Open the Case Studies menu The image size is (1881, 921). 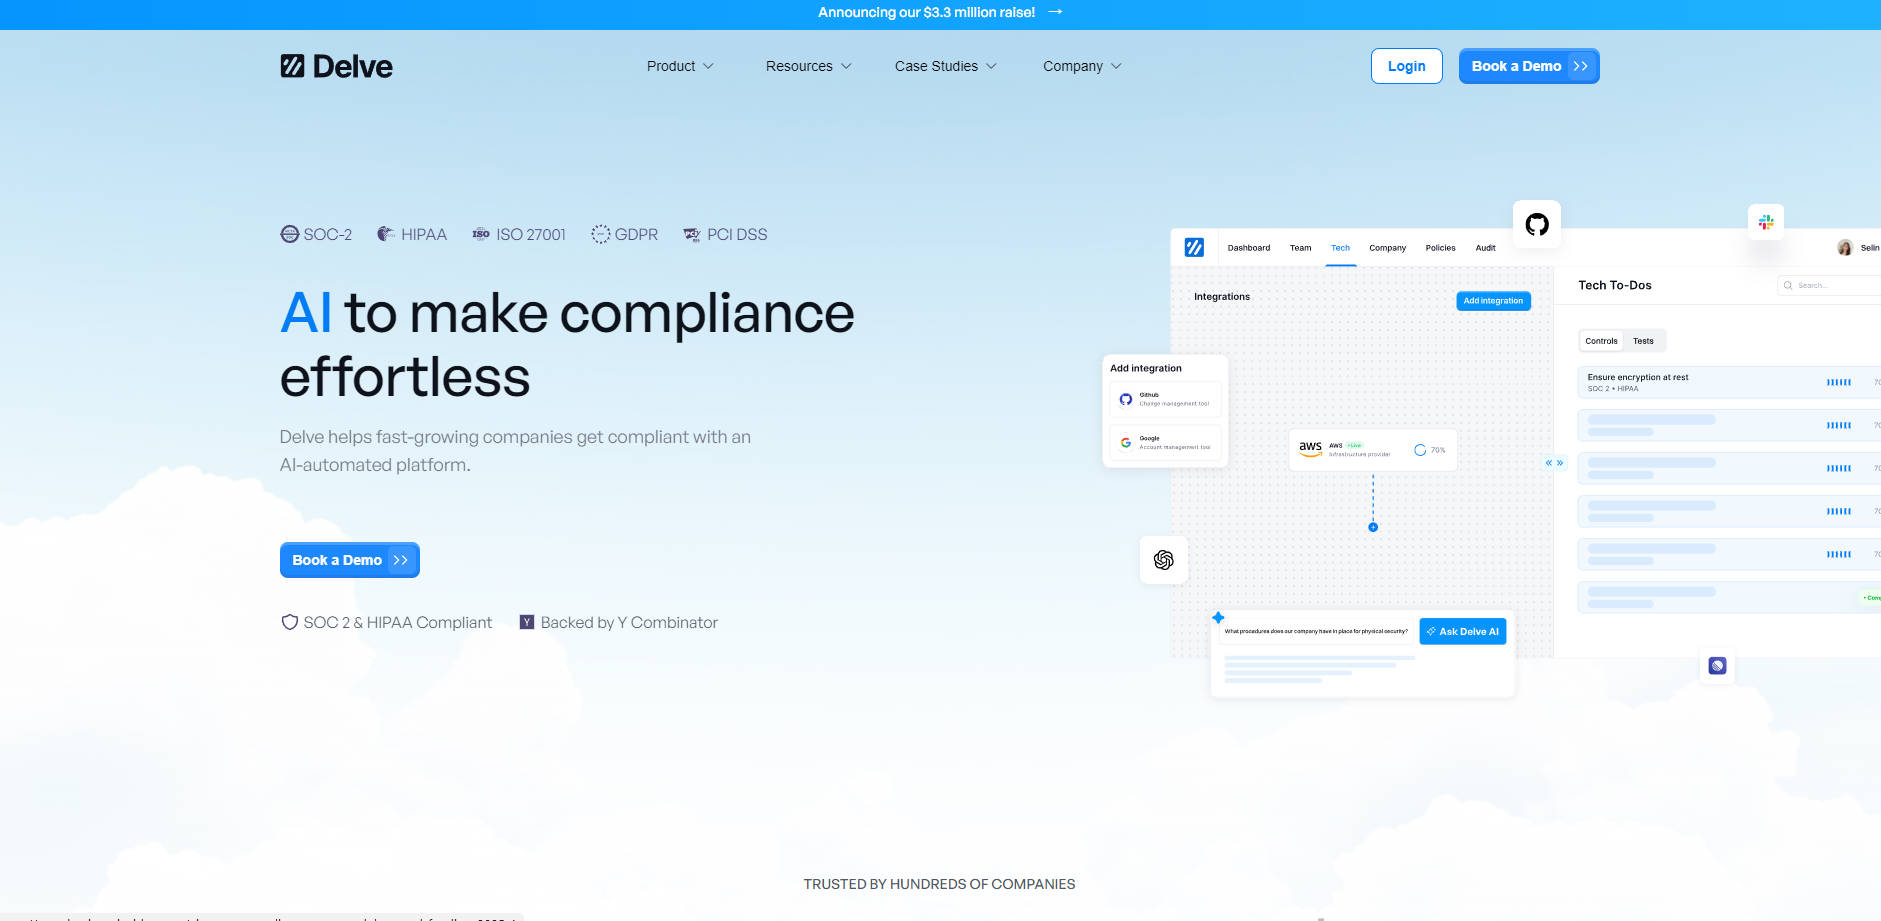pyautogui.click(x=945, y=66)
